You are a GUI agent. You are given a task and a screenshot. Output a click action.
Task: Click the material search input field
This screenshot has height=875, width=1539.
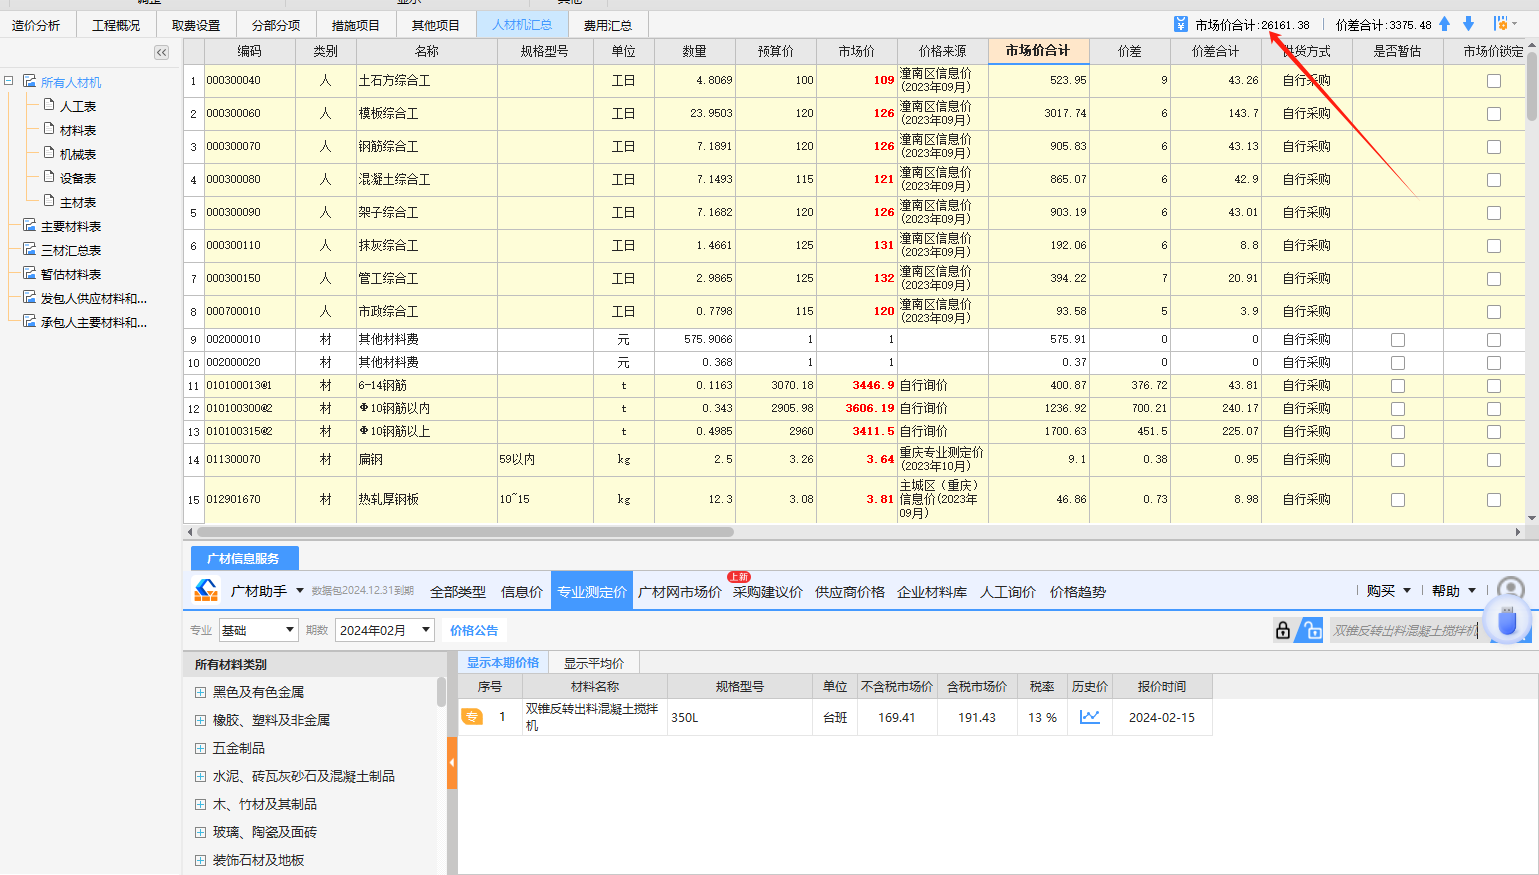1408,630
